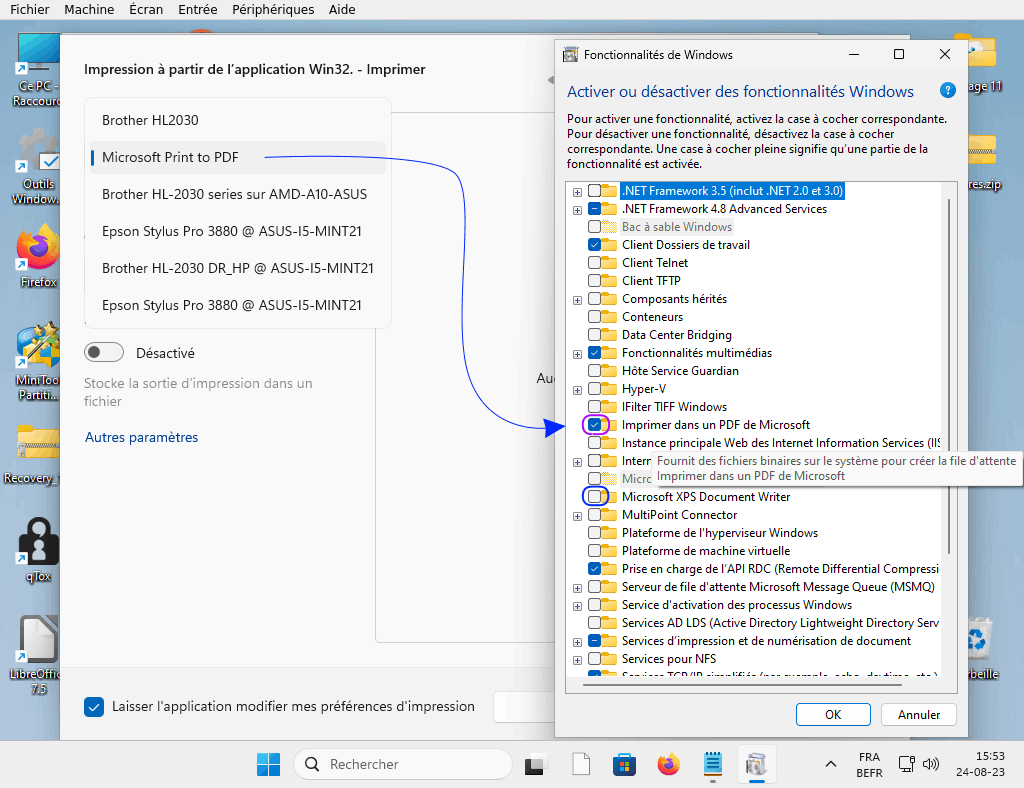The image size is (1024, 788).
Task: Open the network status tray icon
Action: [x=906, y=764]
